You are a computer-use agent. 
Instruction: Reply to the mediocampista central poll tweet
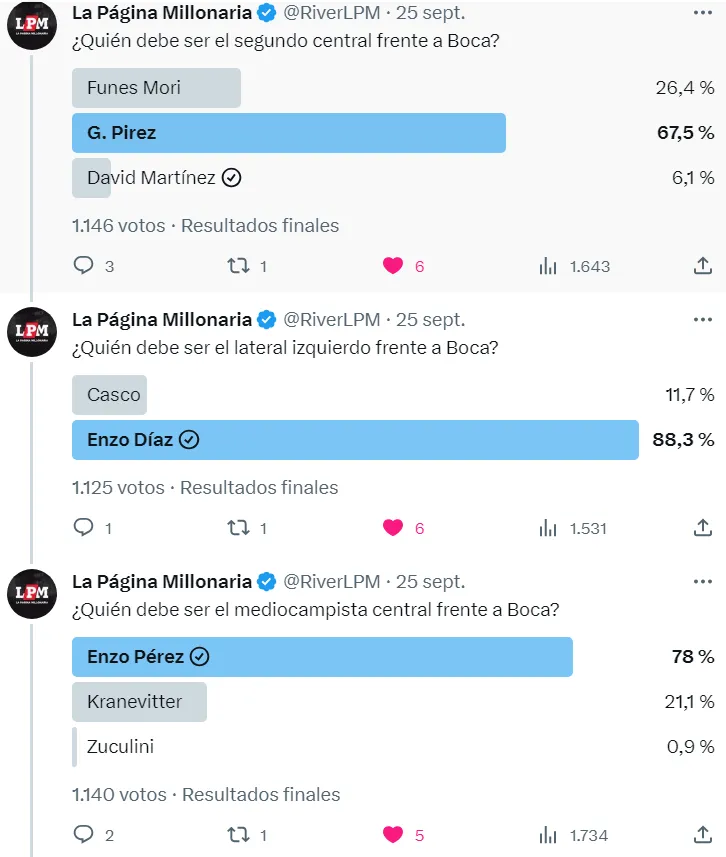click(x=84, y=834)
